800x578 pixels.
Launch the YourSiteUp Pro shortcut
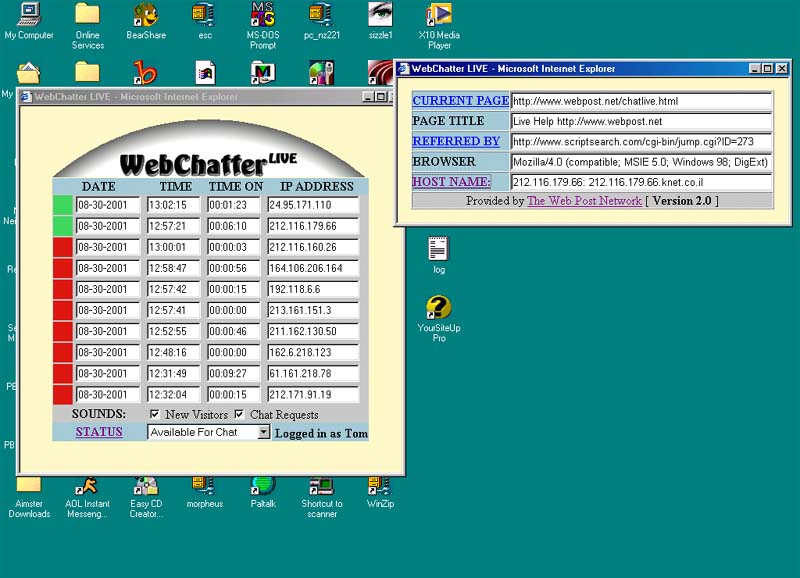tap(439, 318)
